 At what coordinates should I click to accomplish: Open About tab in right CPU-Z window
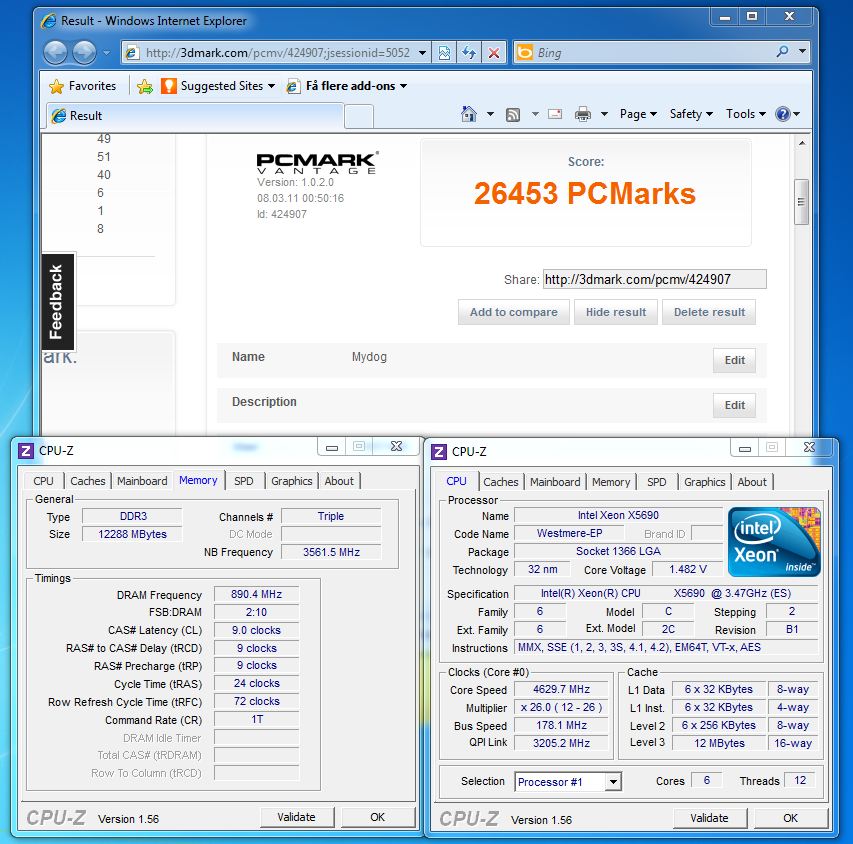pyautogui.click(x=752, y=482)
